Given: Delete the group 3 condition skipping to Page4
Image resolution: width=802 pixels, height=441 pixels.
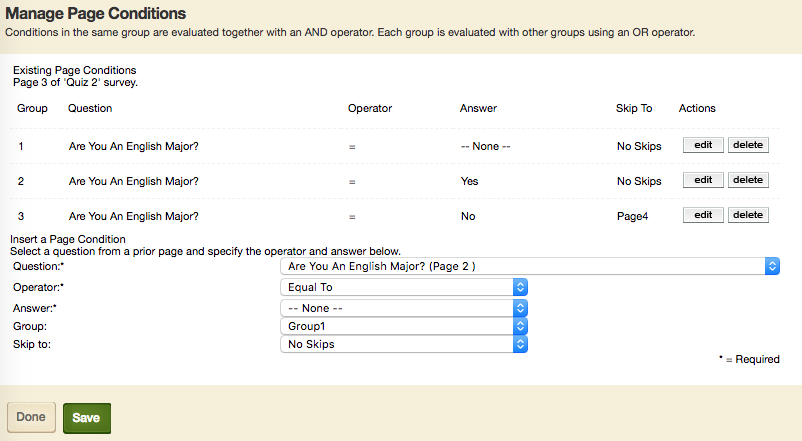Looking at the screenshot, I should coord(748,215).
